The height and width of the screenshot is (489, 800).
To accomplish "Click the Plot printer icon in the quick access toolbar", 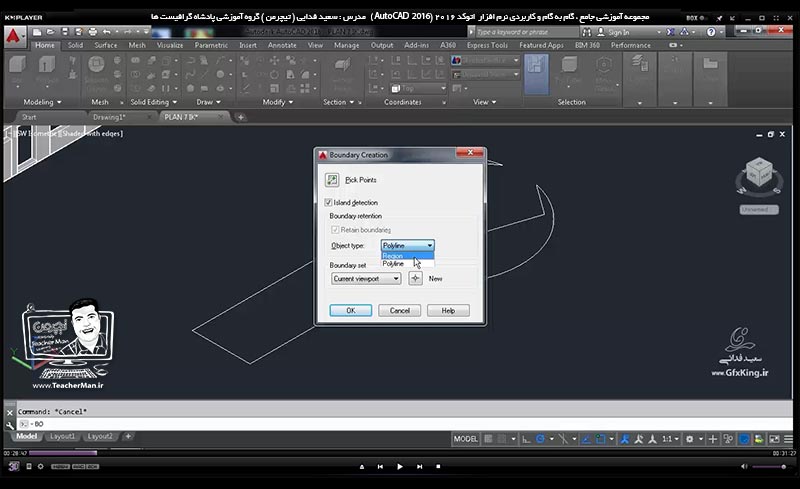I will 92,32.
